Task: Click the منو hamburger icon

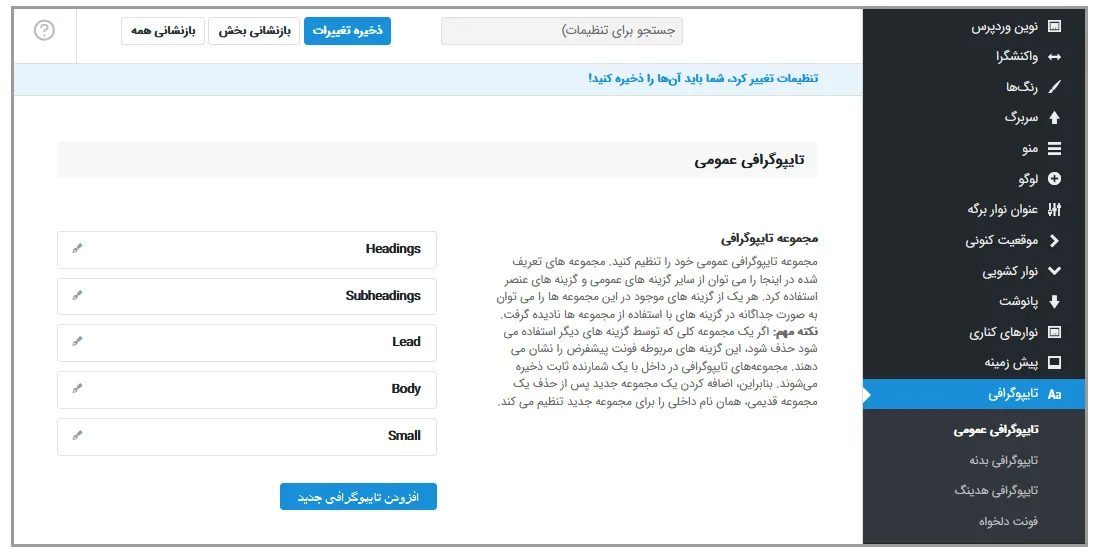Action: coord(1054,149)
